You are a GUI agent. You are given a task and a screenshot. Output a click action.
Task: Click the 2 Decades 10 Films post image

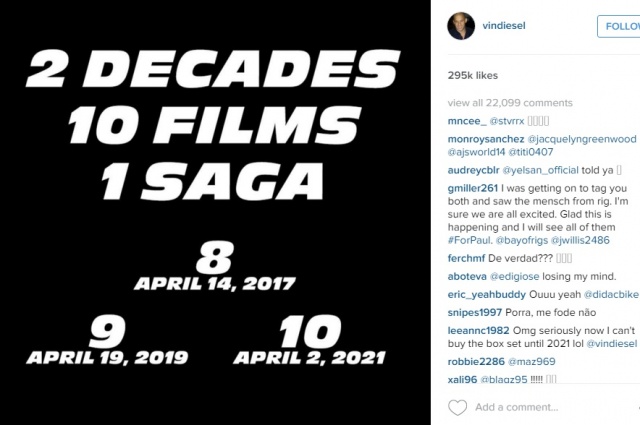point(216,212)
